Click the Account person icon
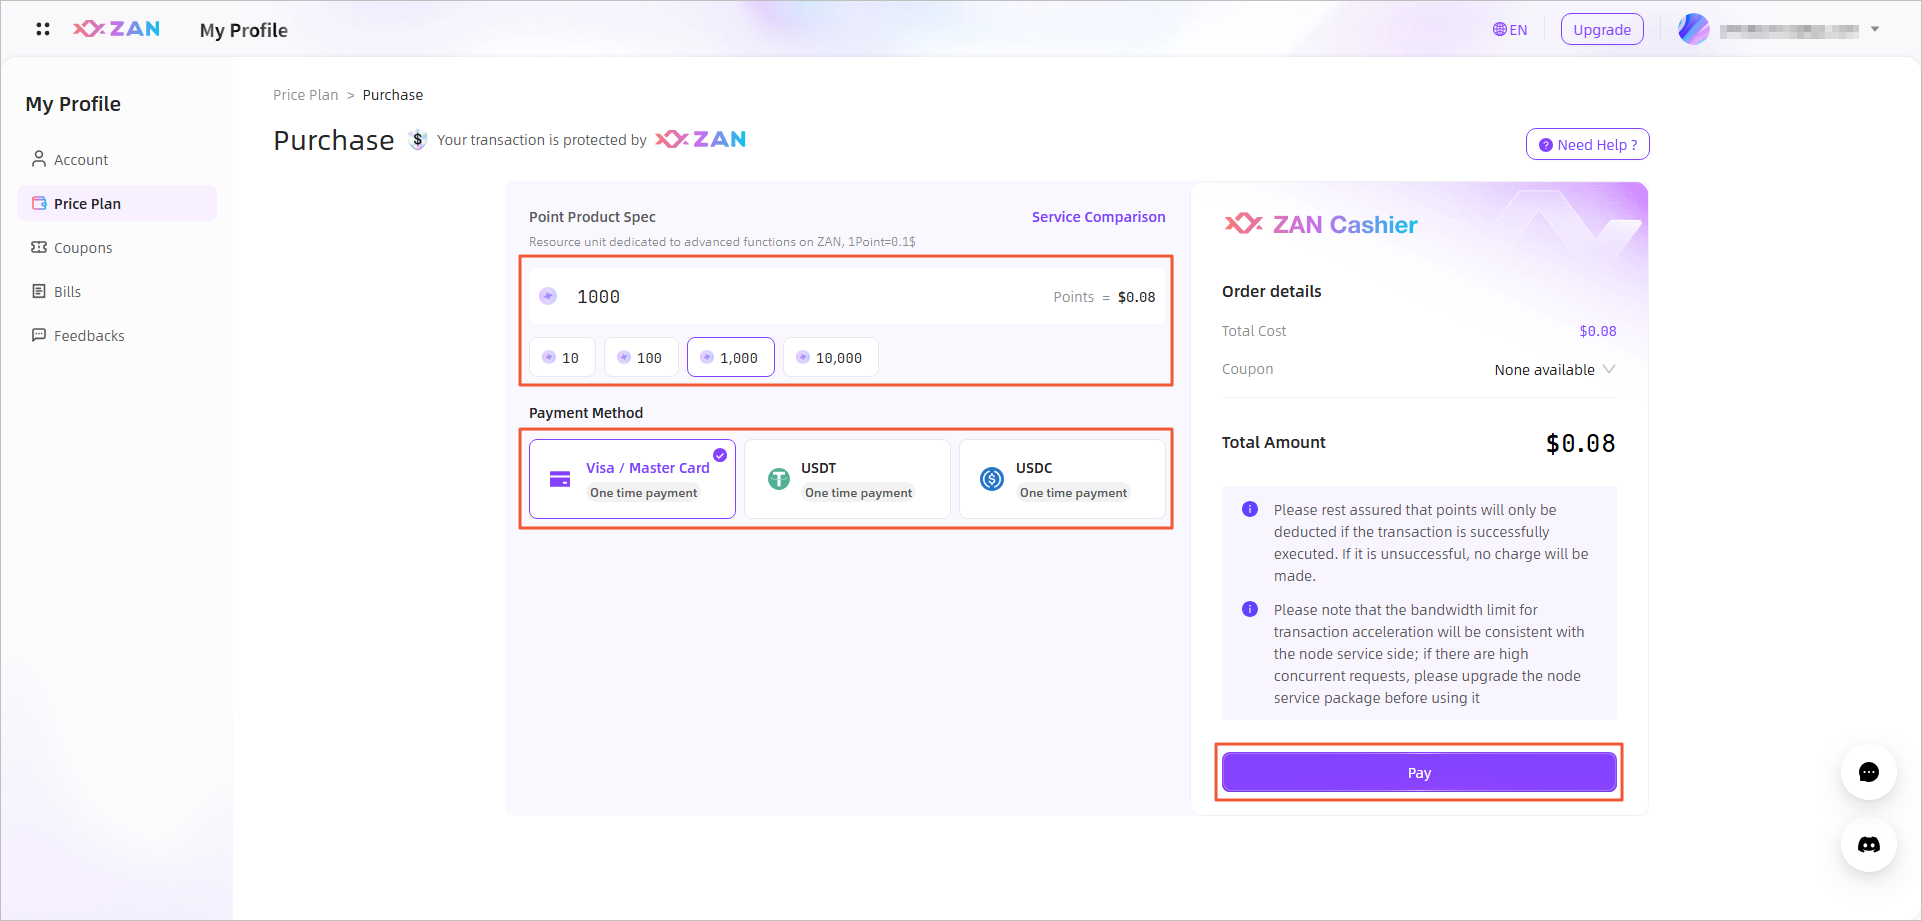The image size is (1922, 921). [39, 159]
